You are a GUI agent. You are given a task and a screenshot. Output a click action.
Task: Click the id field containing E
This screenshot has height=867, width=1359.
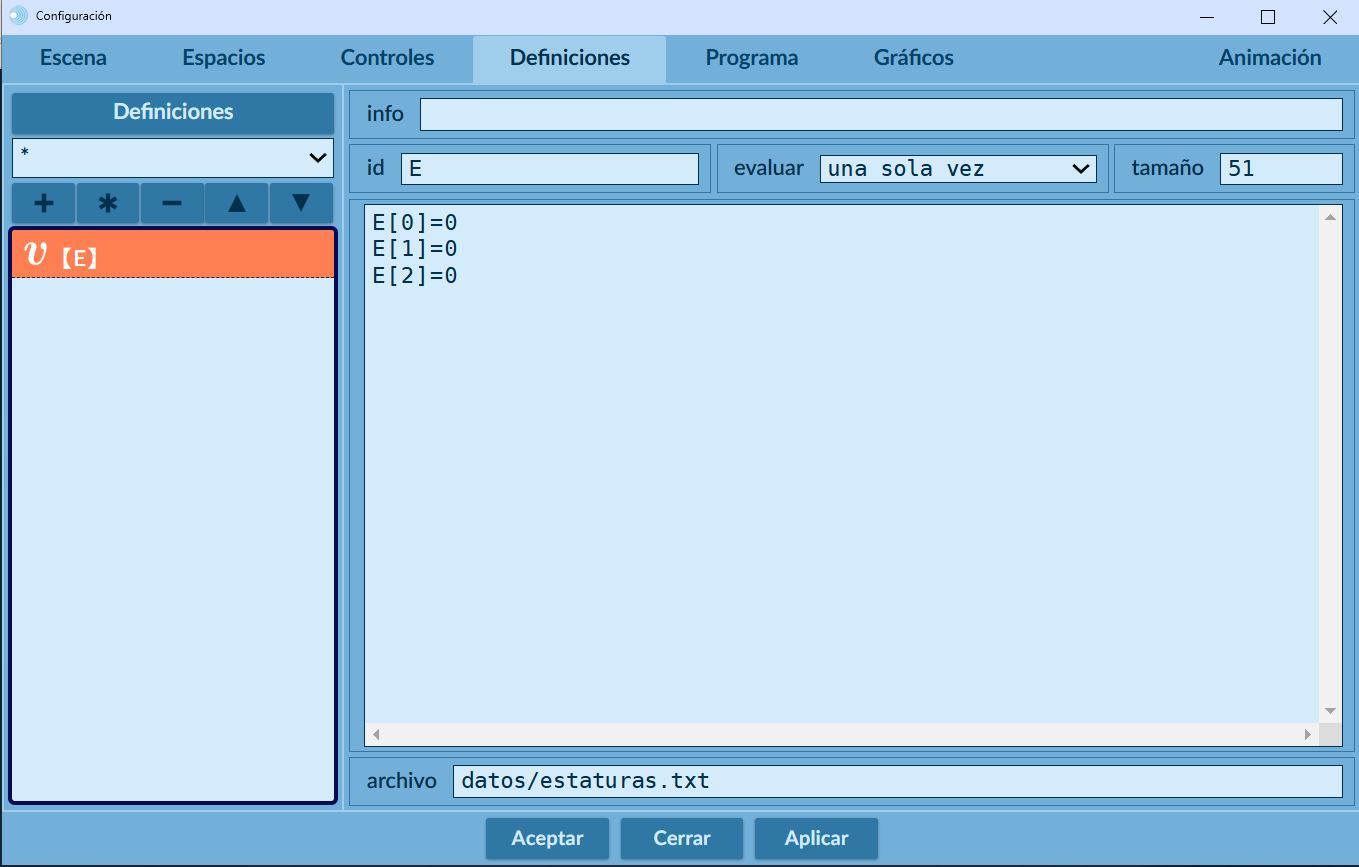click(550, 168)
